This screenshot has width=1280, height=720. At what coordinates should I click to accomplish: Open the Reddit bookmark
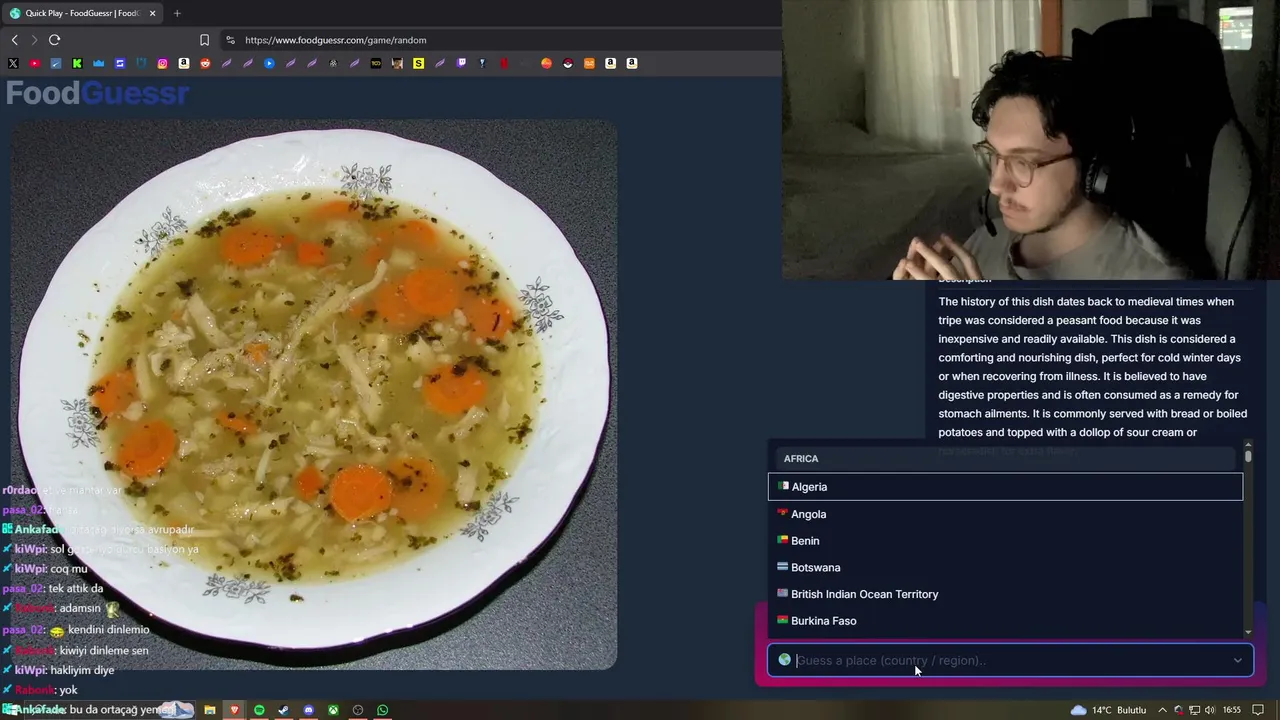click(205, 63)
